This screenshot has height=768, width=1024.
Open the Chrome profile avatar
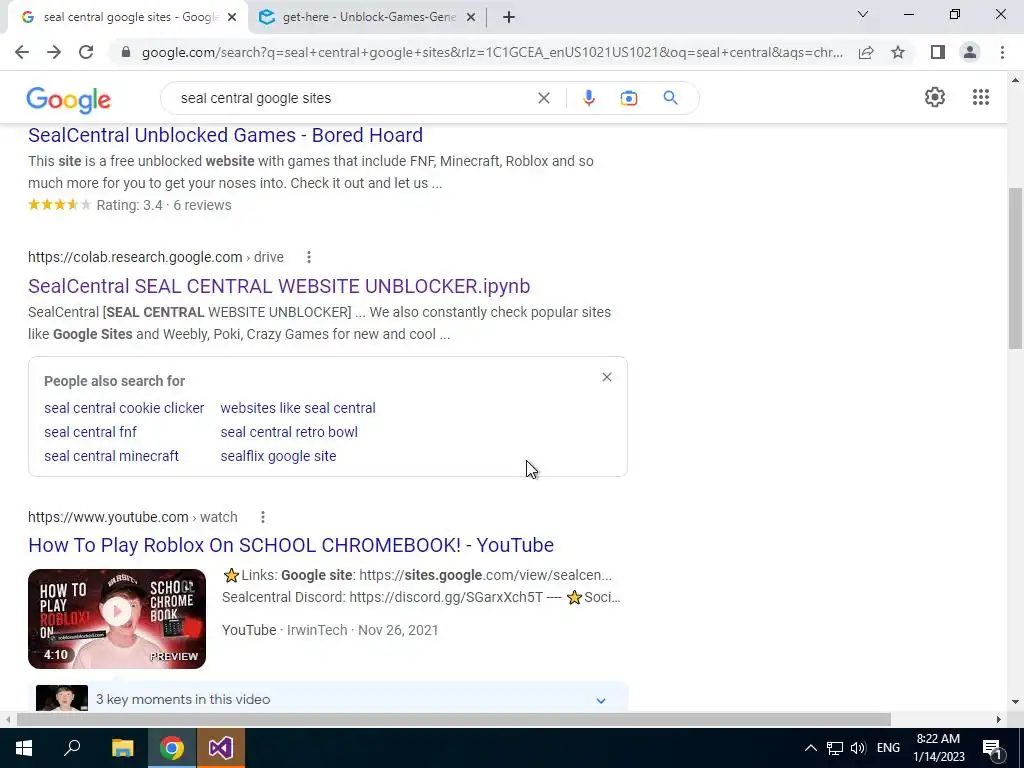pos(970,52)
